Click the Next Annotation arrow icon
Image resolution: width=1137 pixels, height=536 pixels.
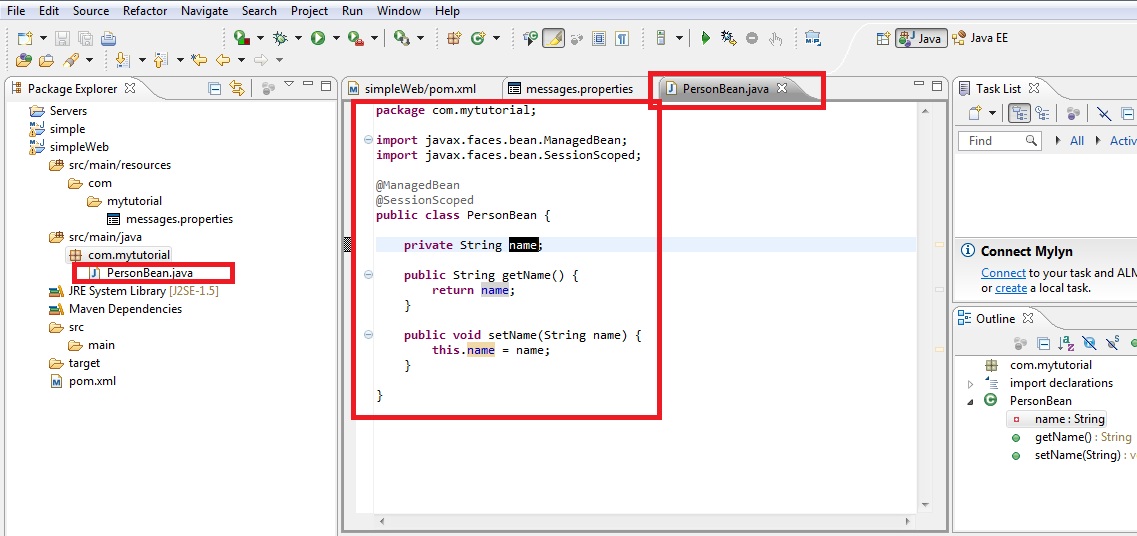122,59
